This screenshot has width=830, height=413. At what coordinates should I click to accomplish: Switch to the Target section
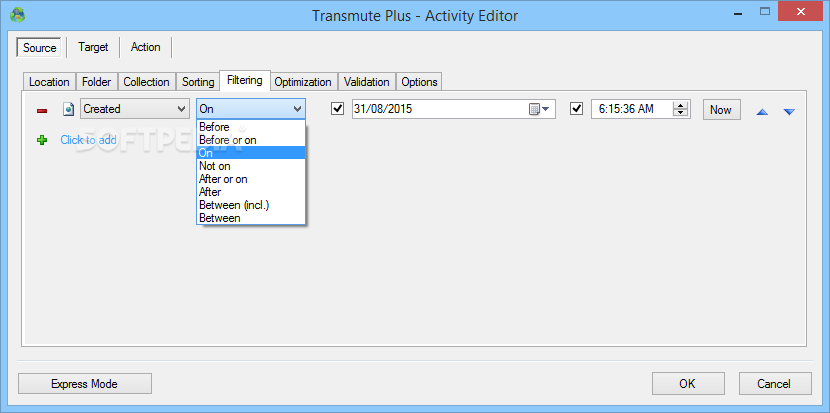click(x=93, y=47)
